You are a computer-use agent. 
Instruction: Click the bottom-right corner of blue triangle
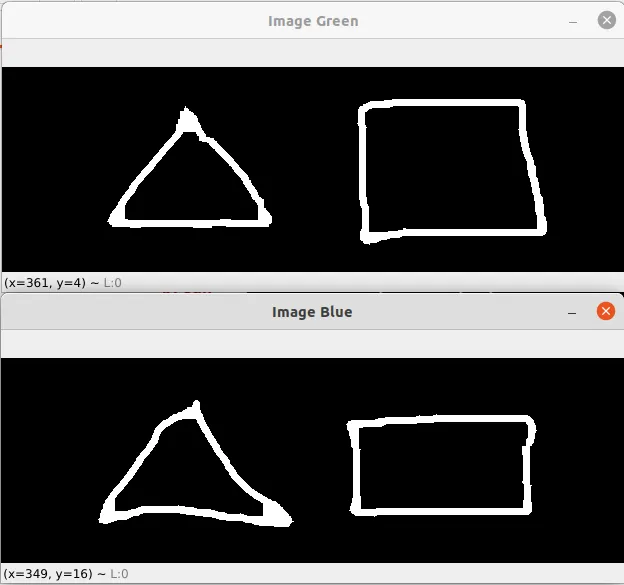point(279,515)
